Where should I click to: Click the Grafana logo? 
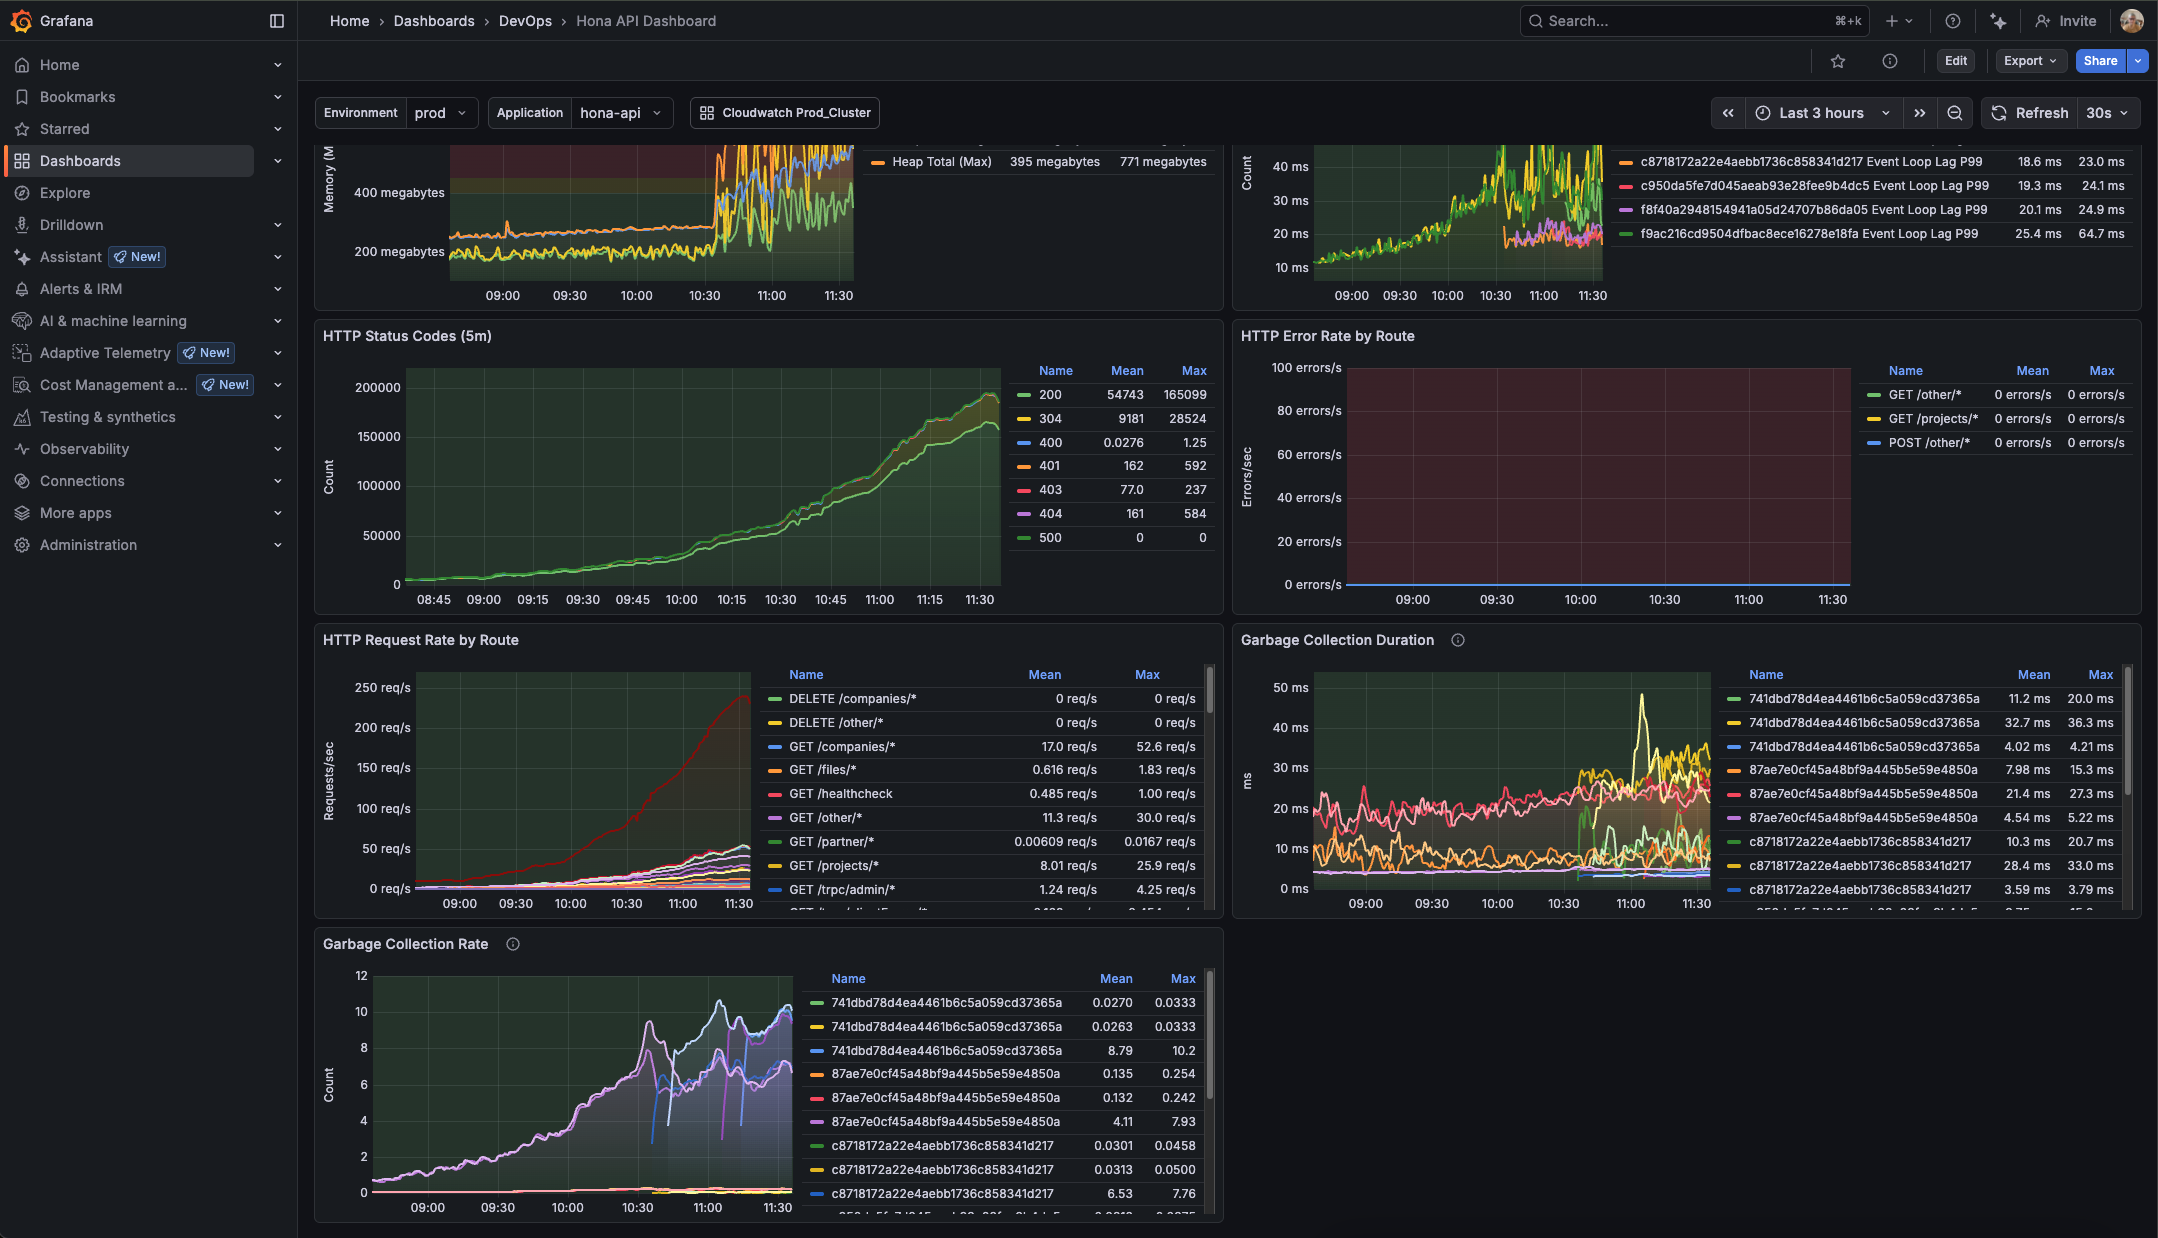pyautogui.click(x=21, y=20)
